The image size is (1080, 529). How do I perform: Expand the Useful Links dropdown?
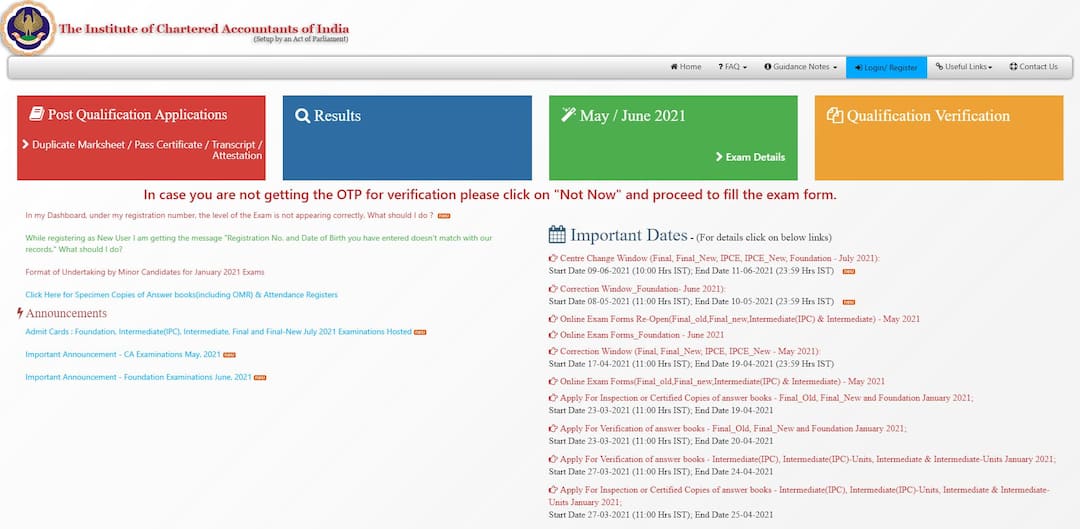click(964, 67)
